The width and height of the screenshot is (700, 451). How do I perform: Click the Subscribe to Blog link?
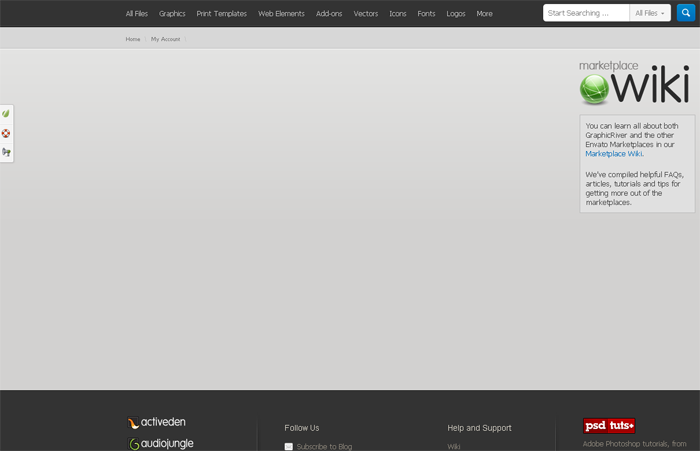pos(324,447)
